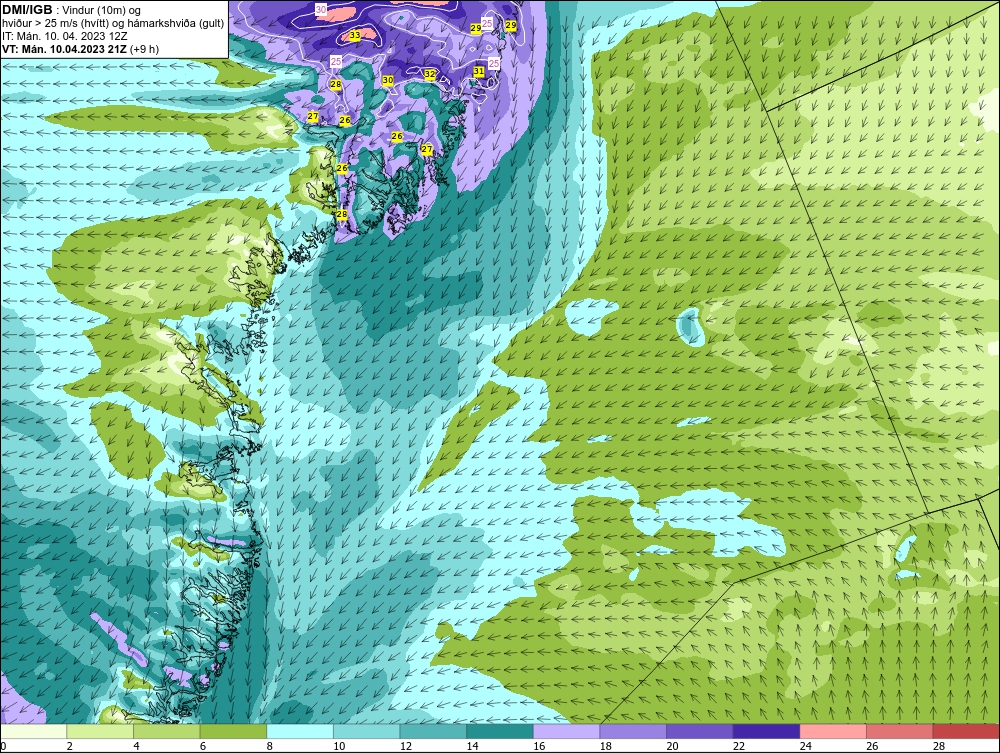This screenshot has width=1000, height=753.
Task: Click the white contour label reading 30
Action: [x=321, y=9]
